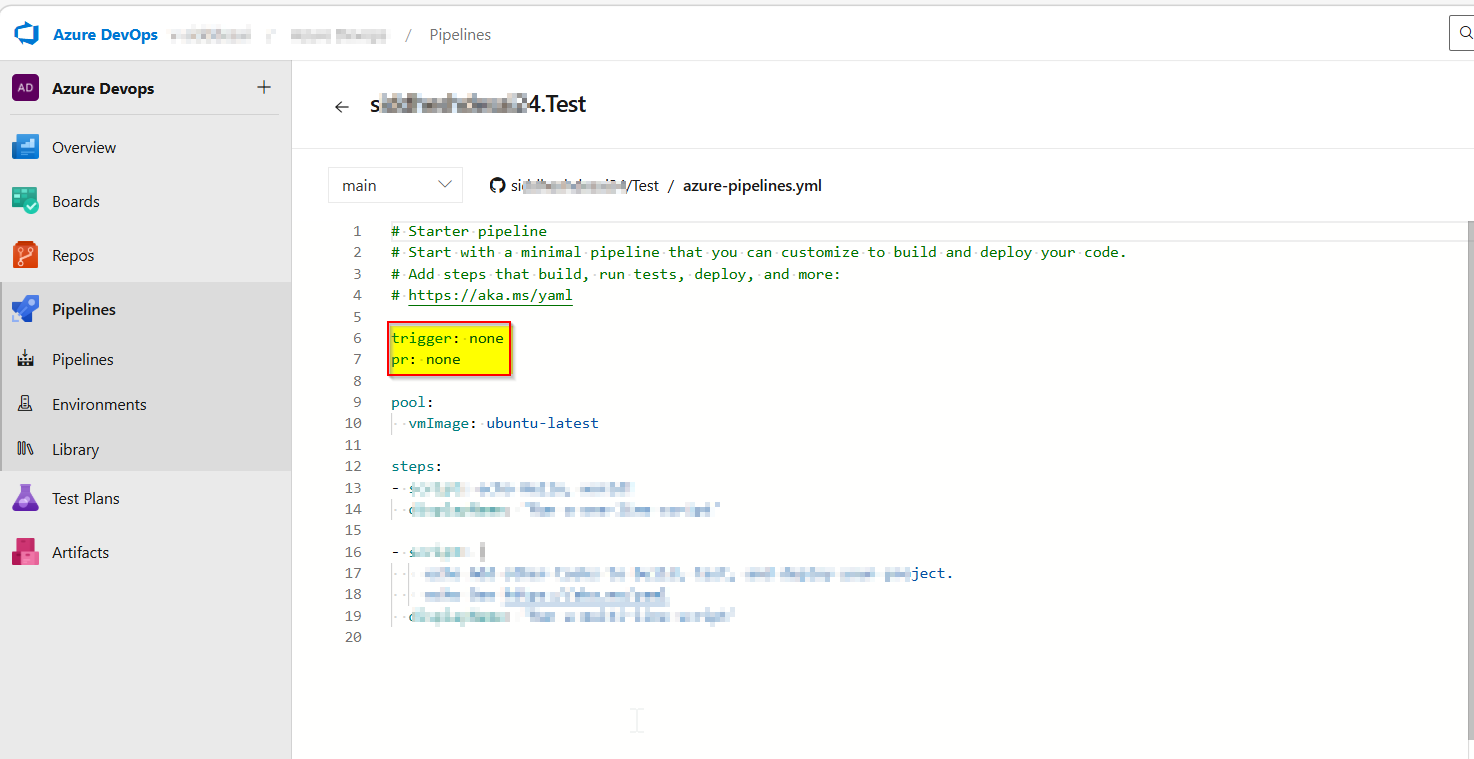
Task: Open Test Plans in the sidebar
Action: (86, 498)
